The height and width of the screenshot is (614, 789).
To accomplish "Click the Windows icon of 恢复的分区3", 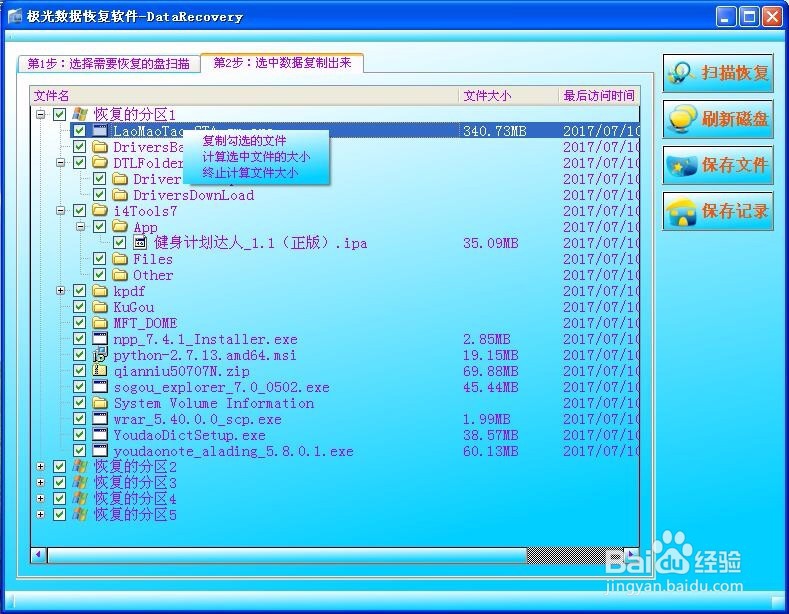I will tap(80, 483).
